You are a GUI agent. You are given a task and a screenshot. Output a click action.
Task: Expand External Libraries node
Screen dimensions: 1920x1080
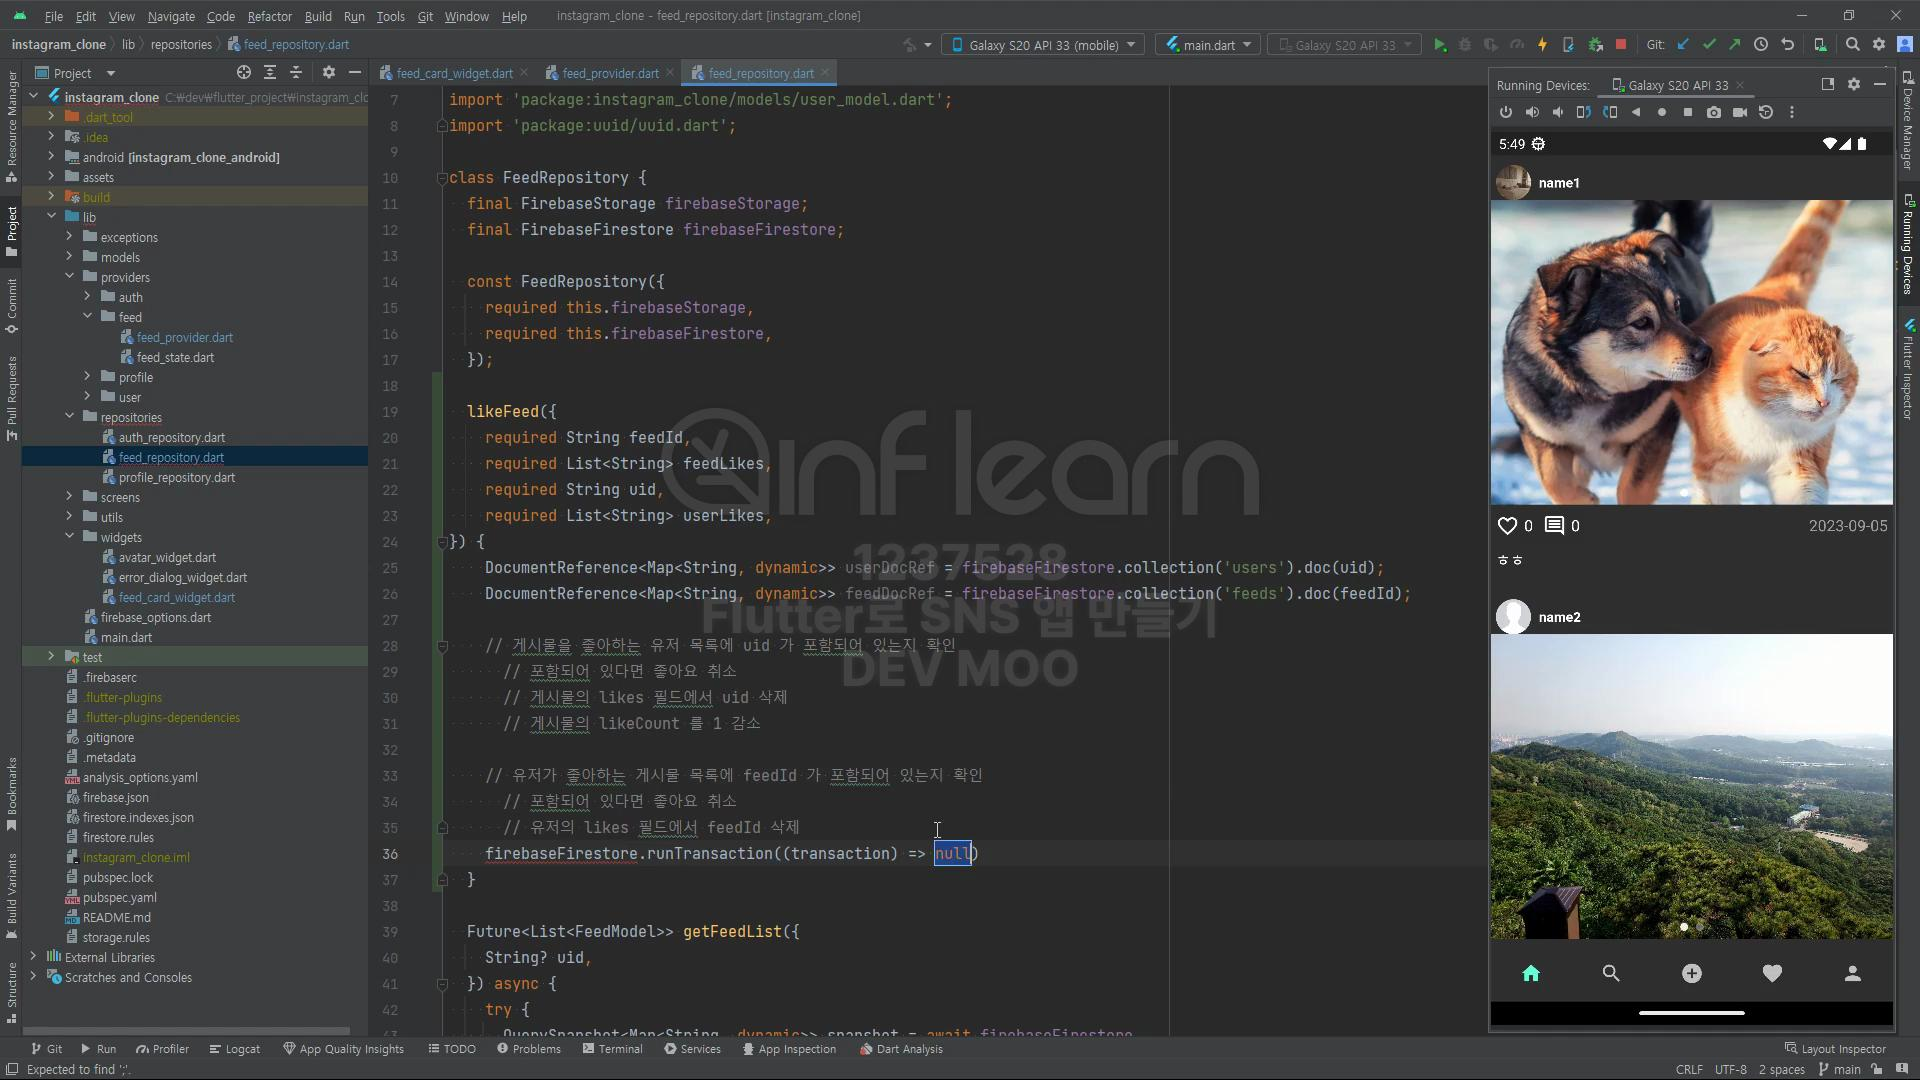coord(33,957)
